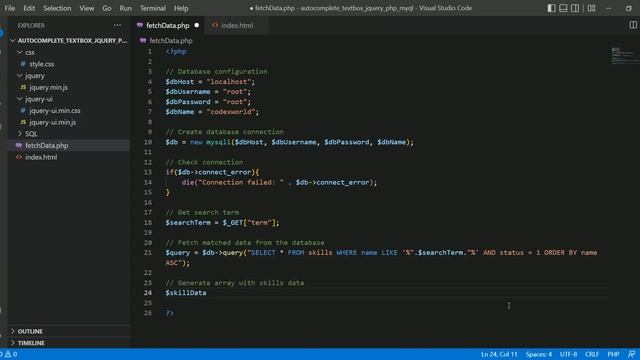Collapse the jquery-ui folder
The height and width of the screenshot is (360, 640).
(20, 99)
